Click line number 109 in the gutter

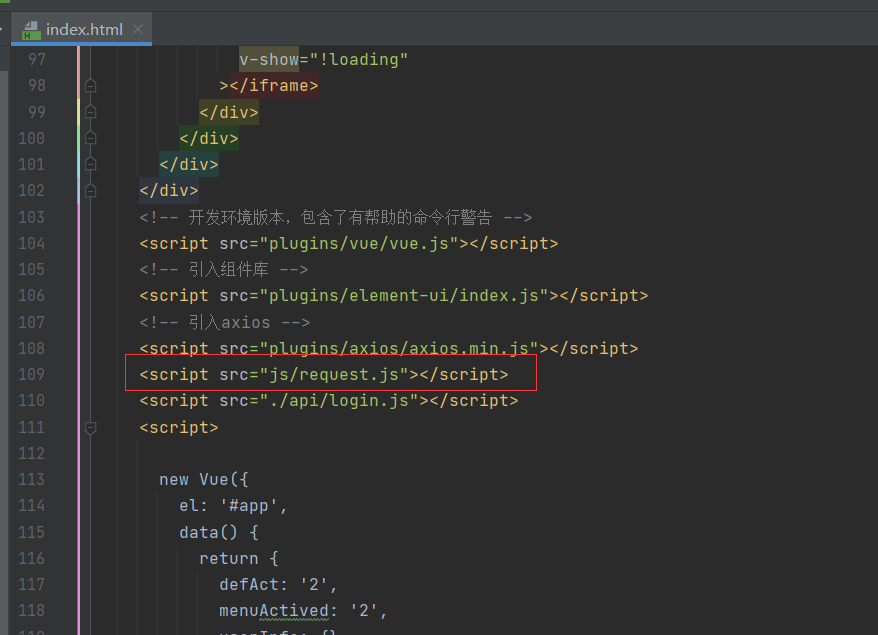[31, 374]
